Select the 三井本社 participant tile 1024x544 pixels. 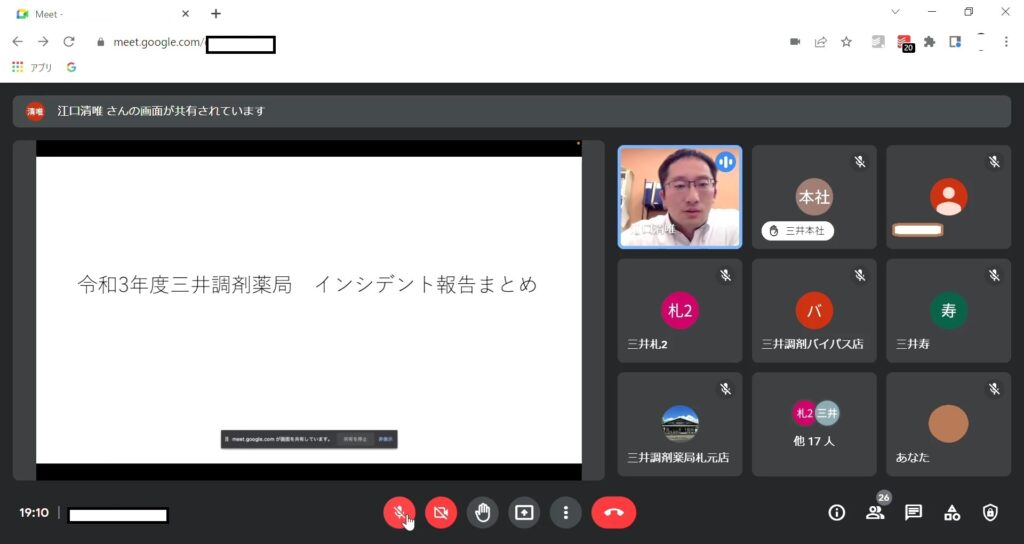(x=814, y=197)
